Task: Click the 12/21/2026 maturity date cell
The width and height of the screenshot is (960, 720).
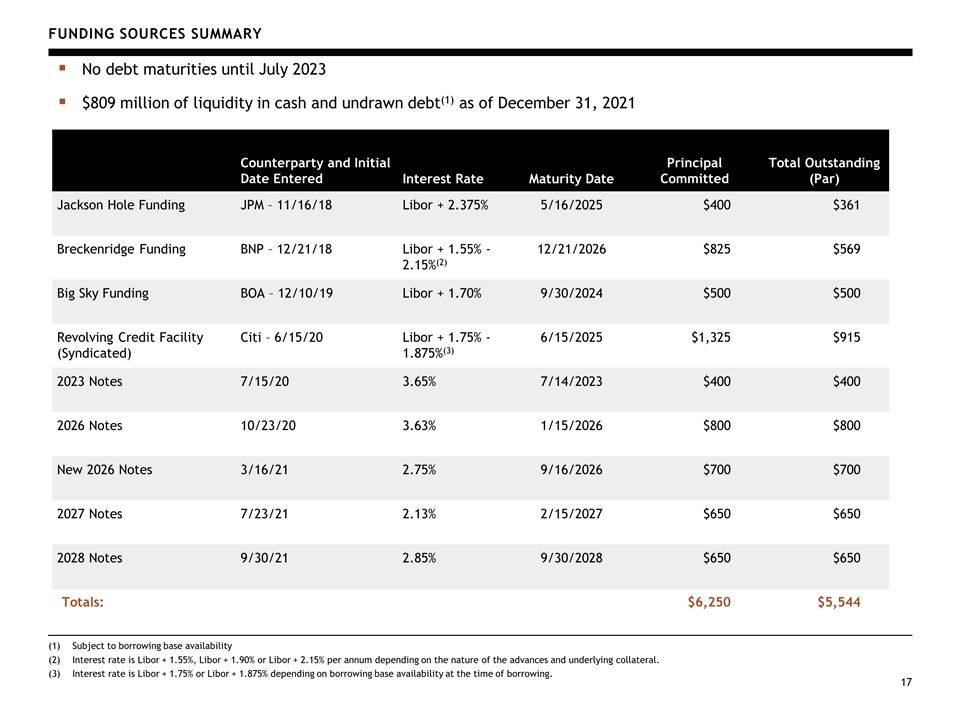Action: pos(571,249)
